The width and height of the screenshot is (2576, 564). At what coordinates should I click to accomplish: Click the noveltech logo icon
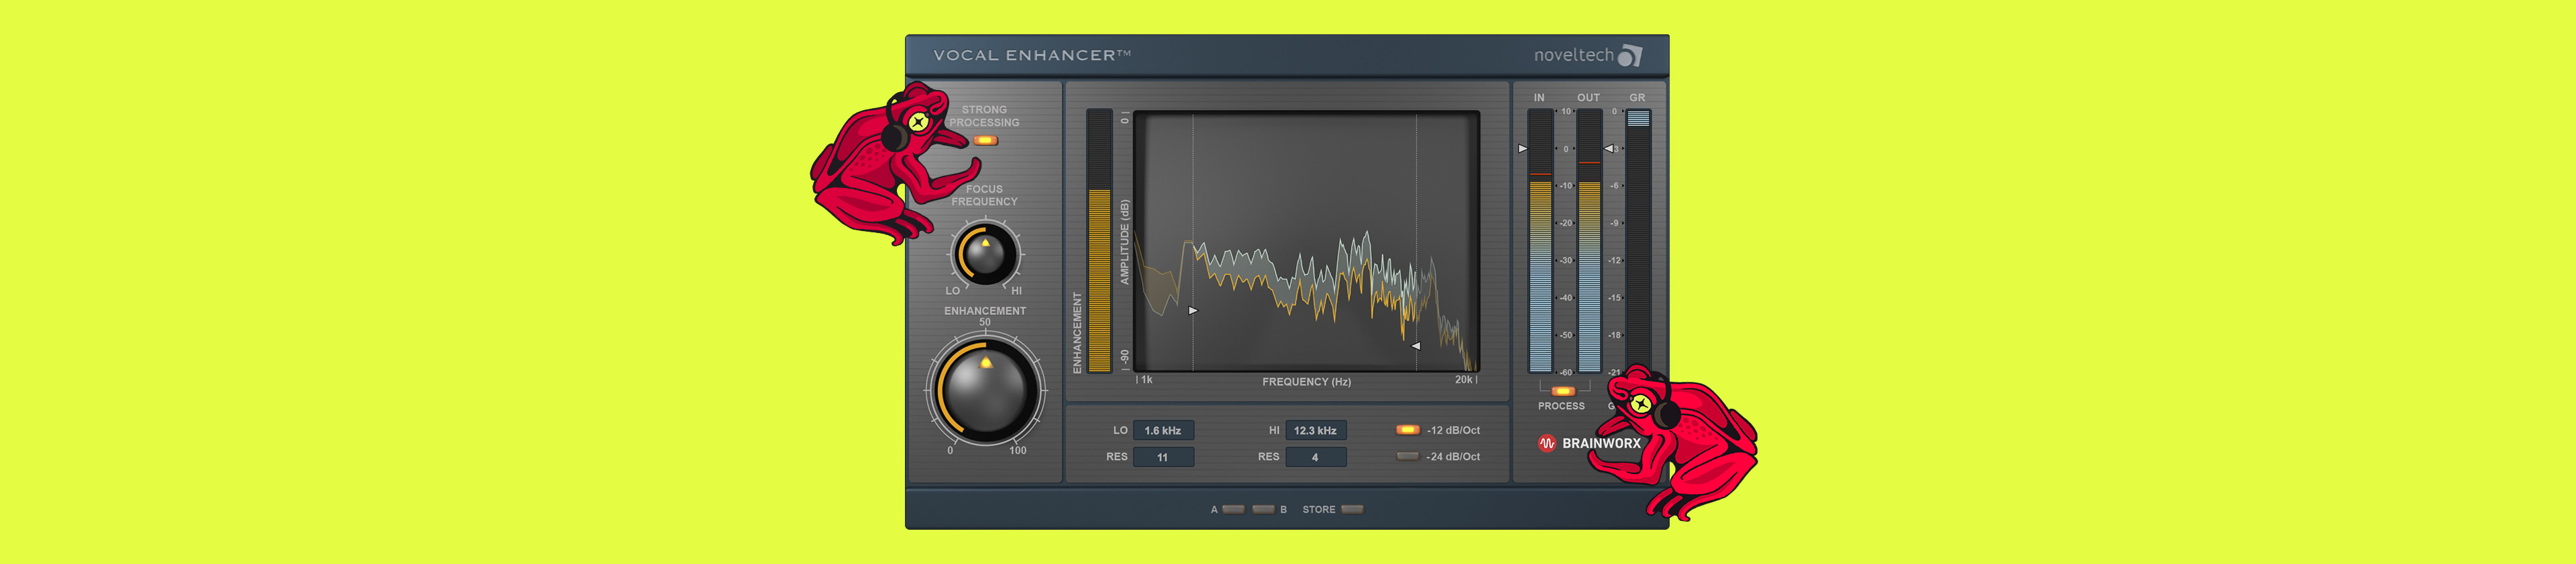point(1630,56)
